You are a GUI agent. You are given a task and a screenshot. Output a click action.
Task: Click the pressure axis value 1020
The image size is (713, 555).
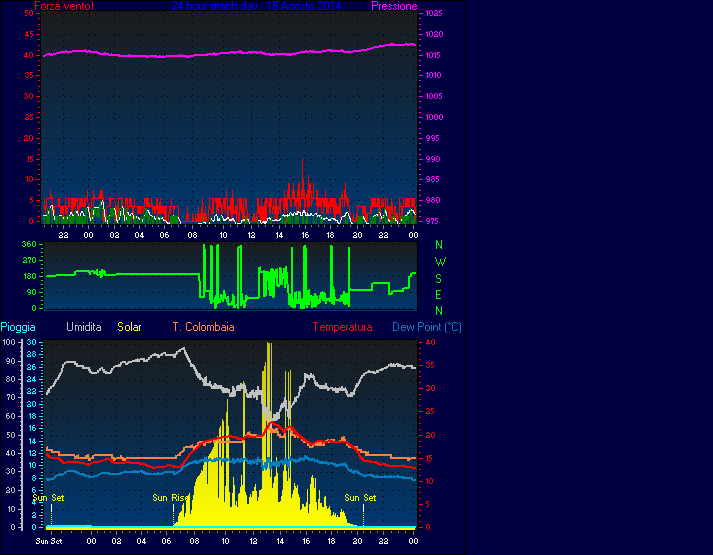[x=434, y=34]
